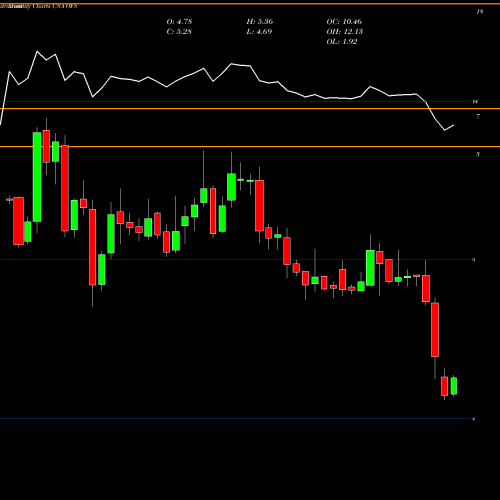Select the high price value H: 5.36
Viewport: 500px width, 500px height.
tap(260, 22)
